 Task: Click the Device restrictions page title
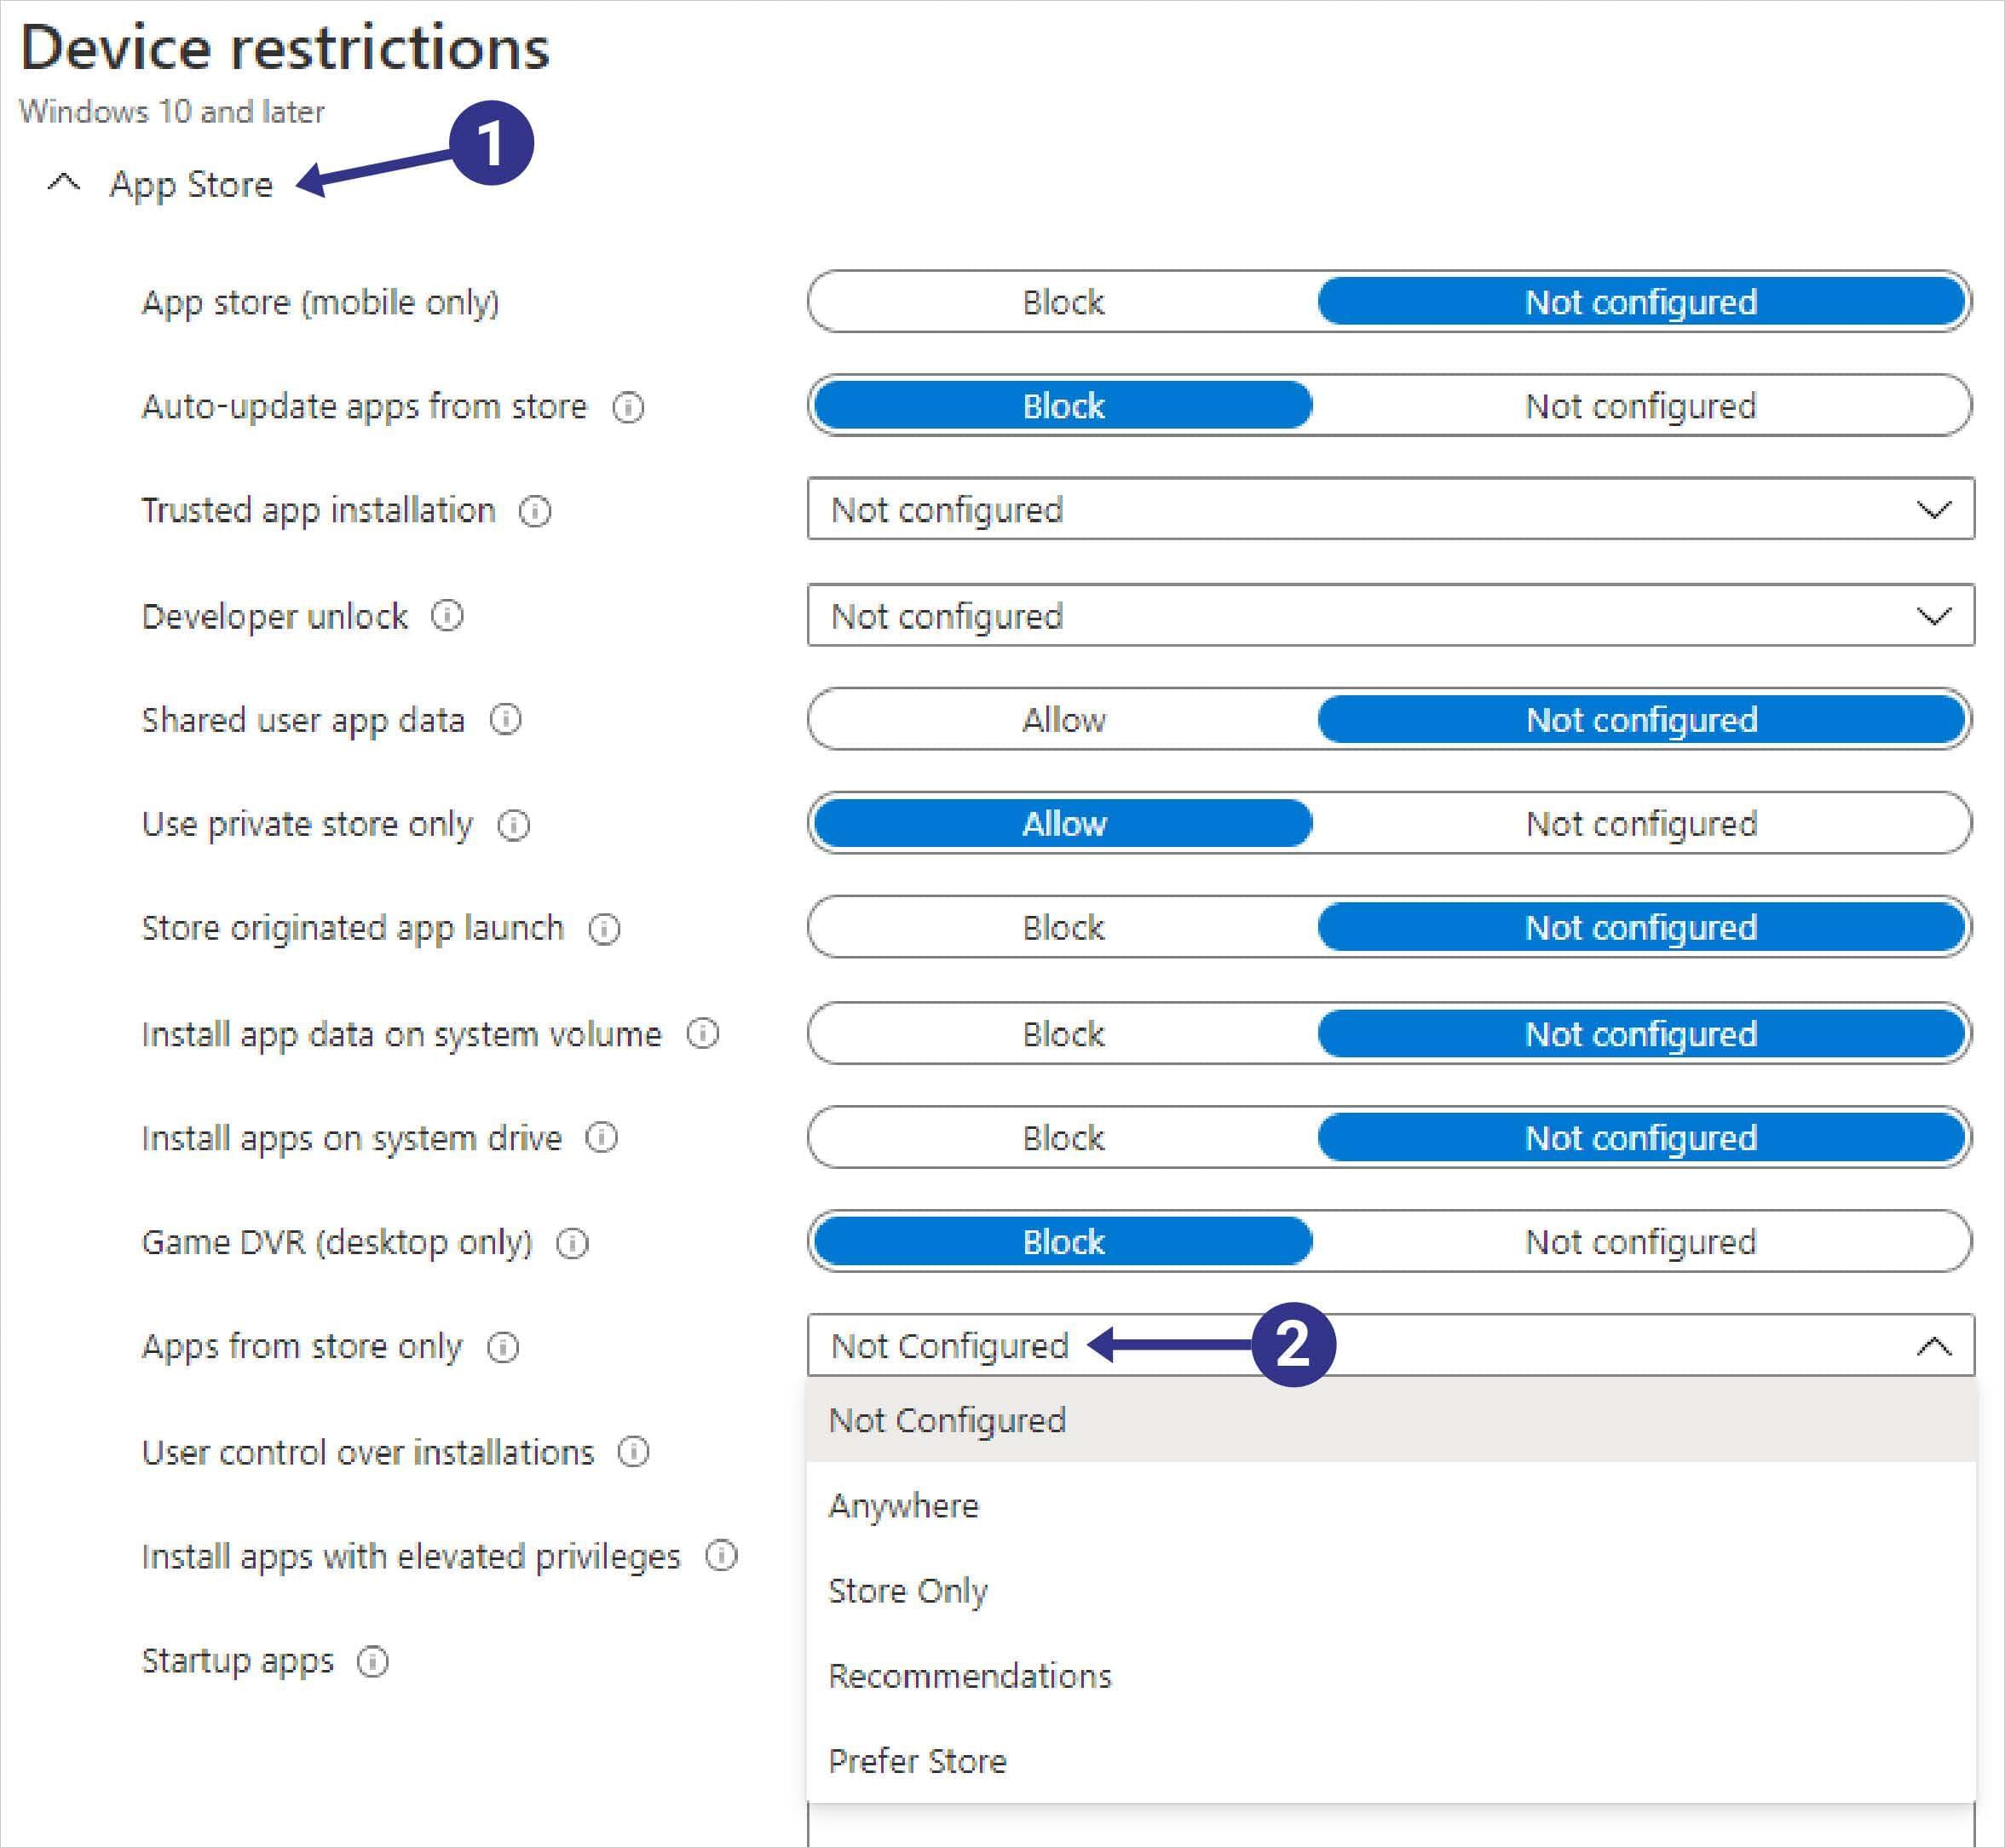point(285,47)
